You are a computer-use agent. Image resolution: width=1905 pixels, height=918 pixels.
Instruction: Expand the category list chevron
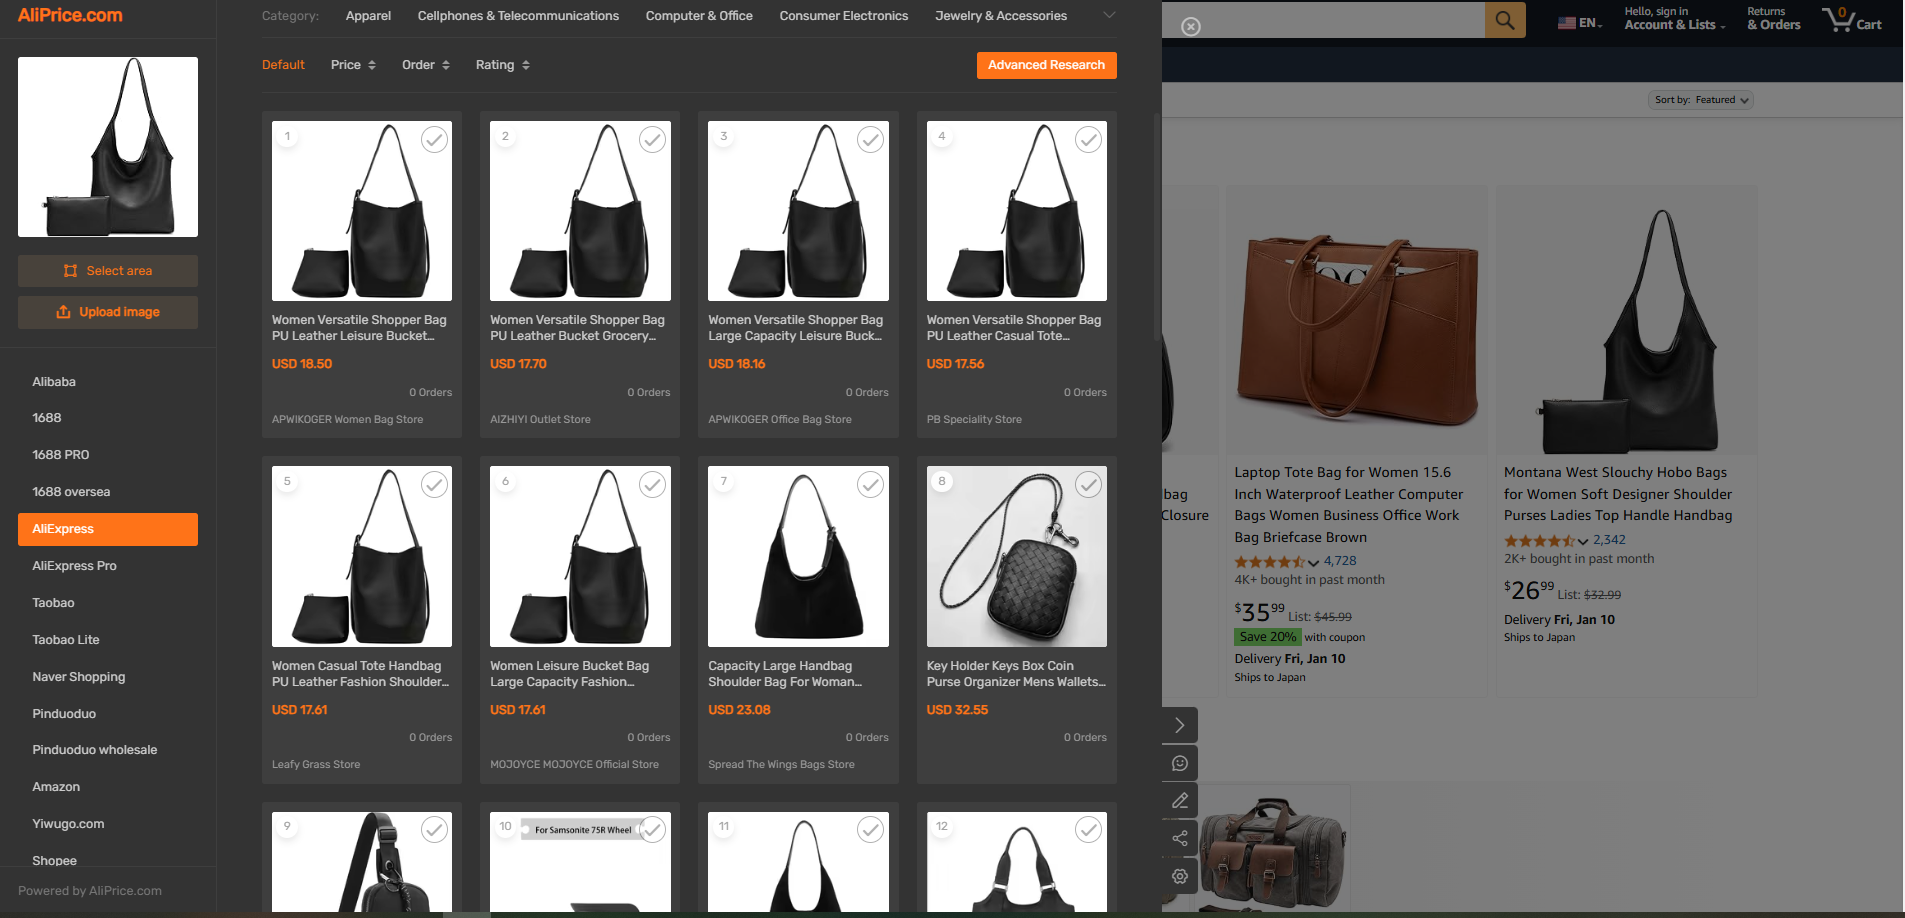point(1108,15)
